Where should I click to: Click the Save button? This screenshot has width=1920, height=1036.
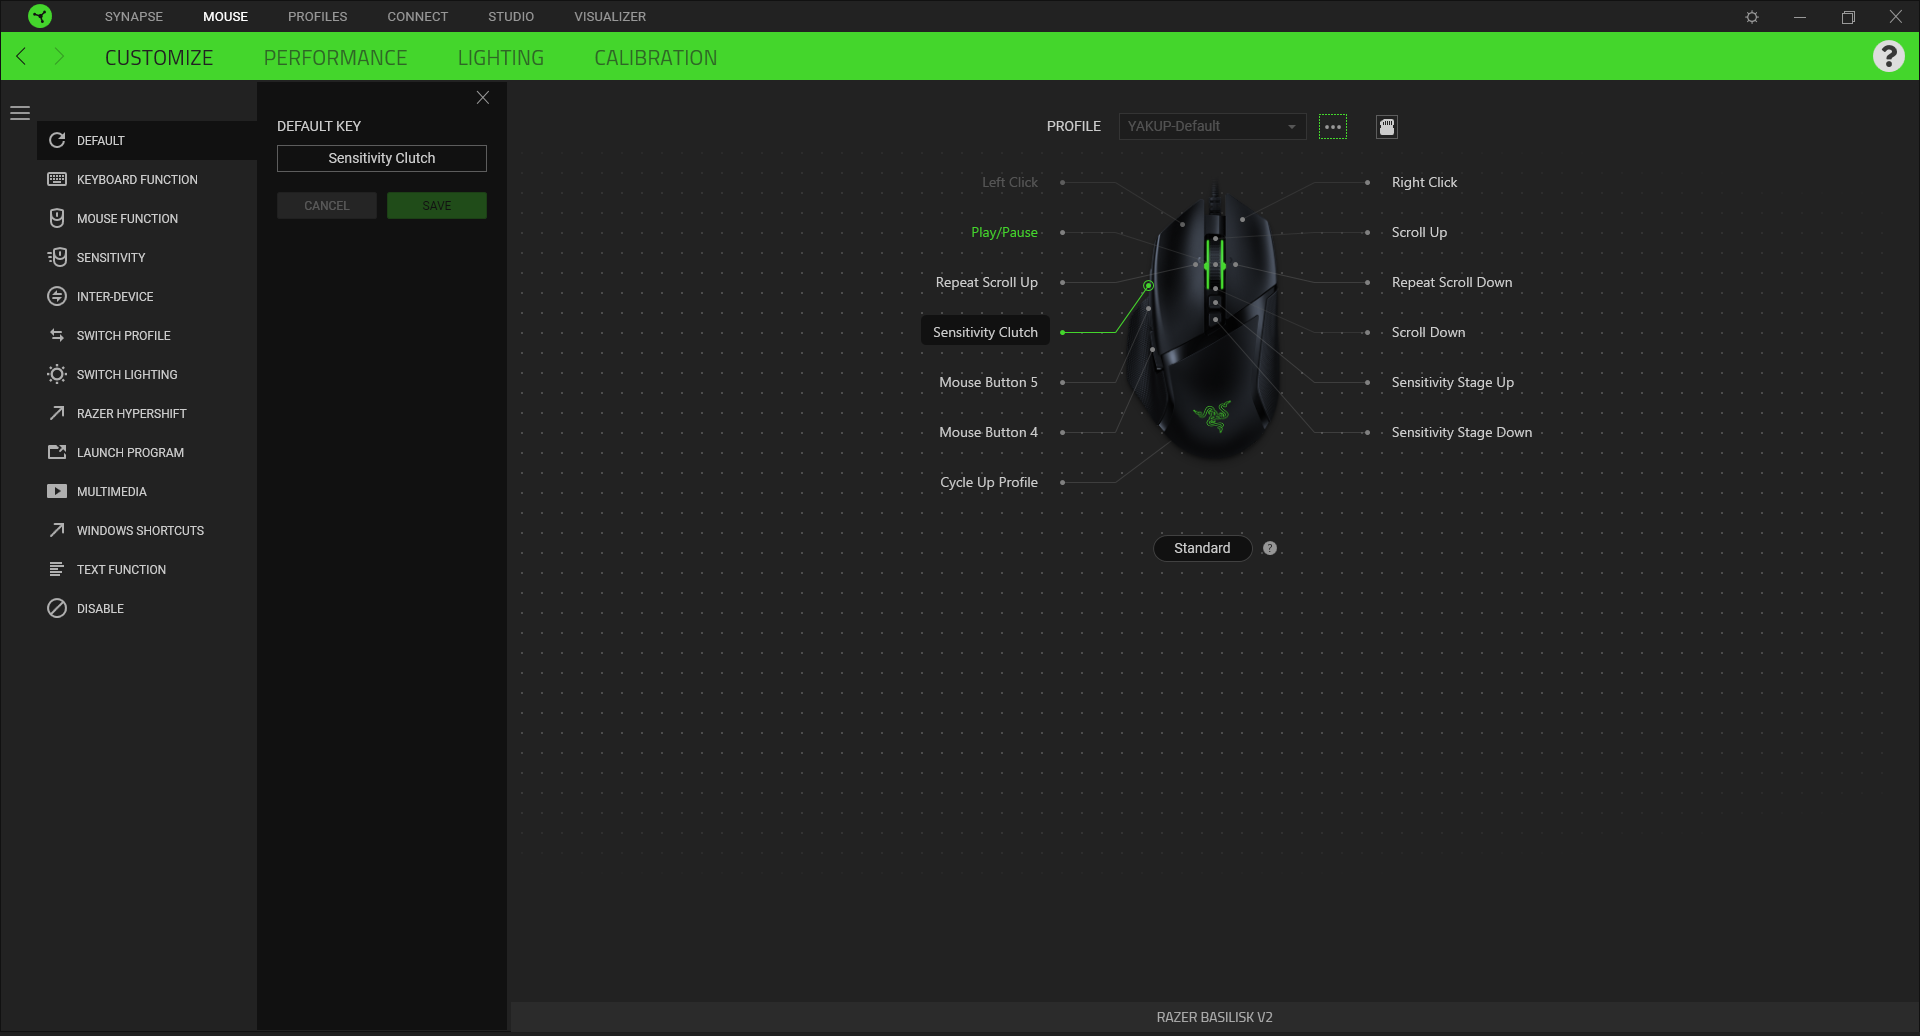point(437,205)
